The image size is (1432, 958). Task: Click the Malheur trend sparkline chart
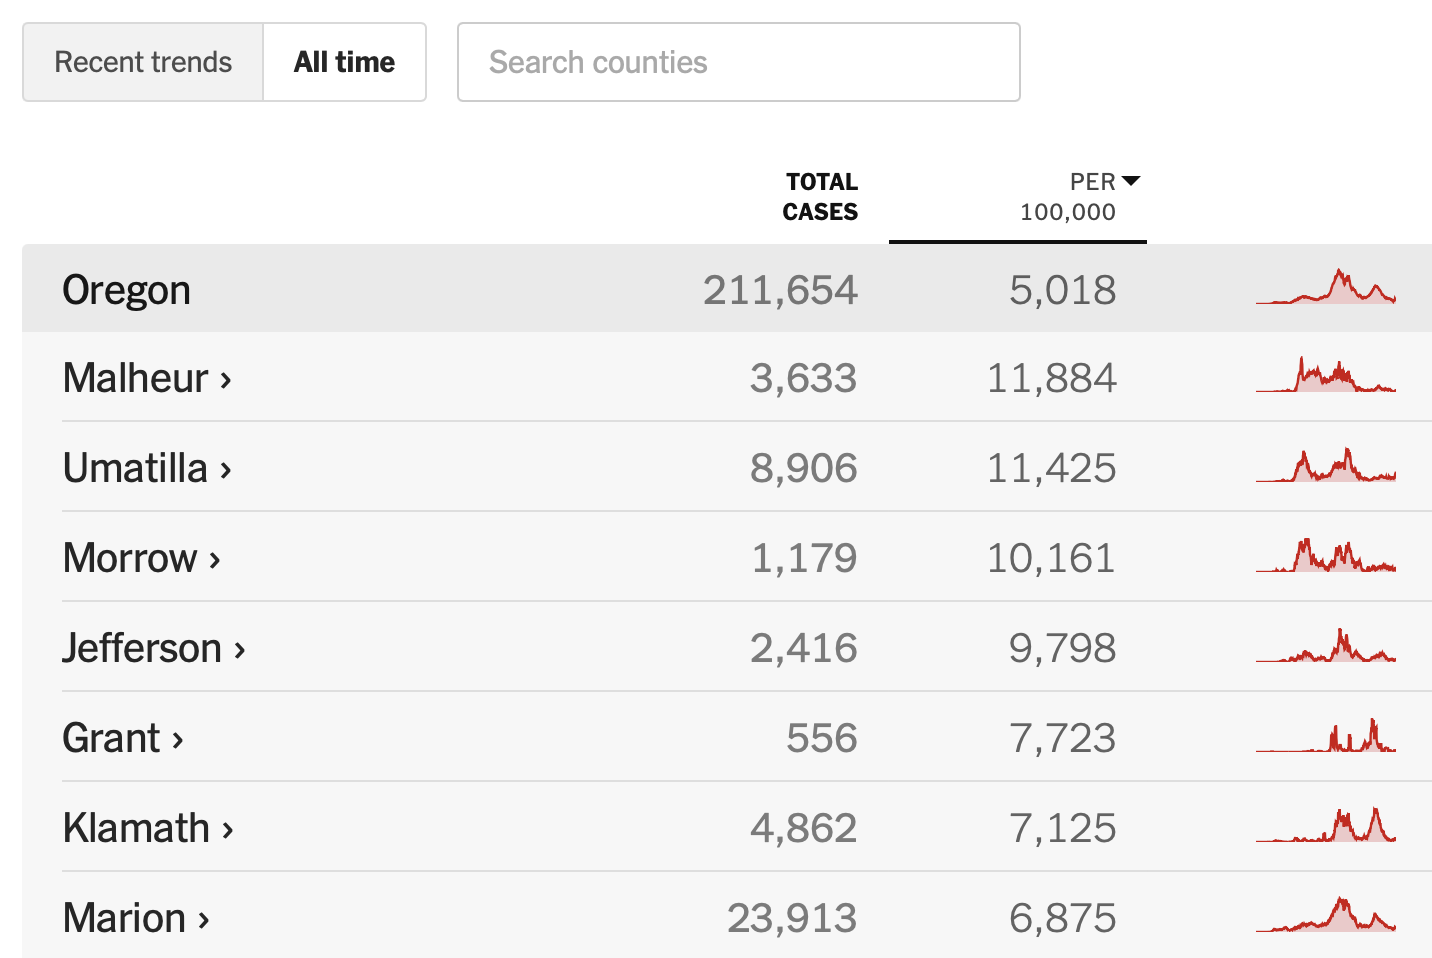[x=1325, y=376]
